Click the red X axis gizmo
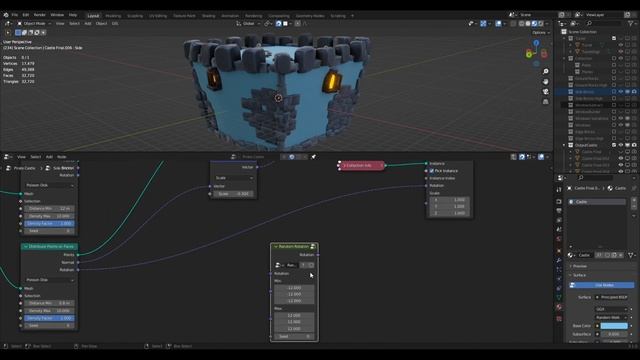This screenshot has height=360, width=640. pos(544,53)
